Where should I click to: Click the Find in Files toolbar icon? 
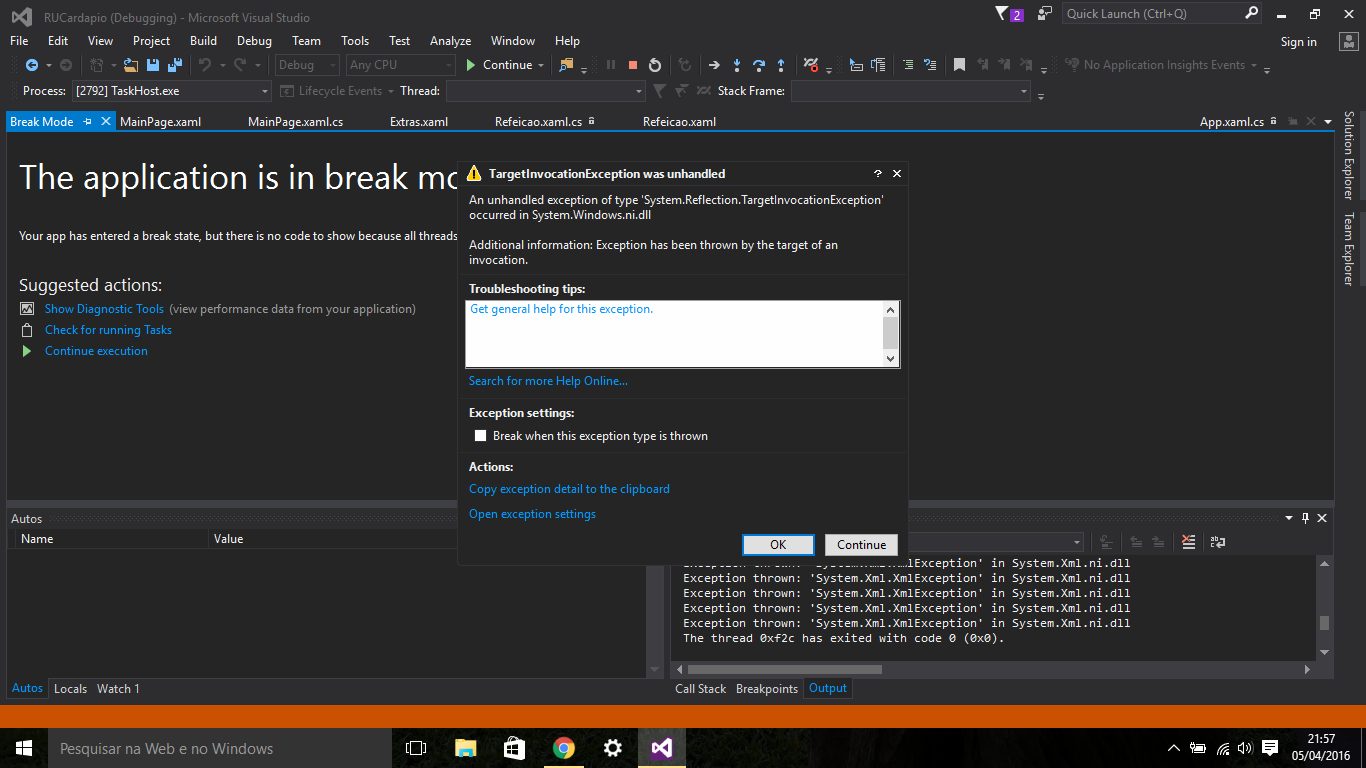pyautogui.click(x=566, y=65)
